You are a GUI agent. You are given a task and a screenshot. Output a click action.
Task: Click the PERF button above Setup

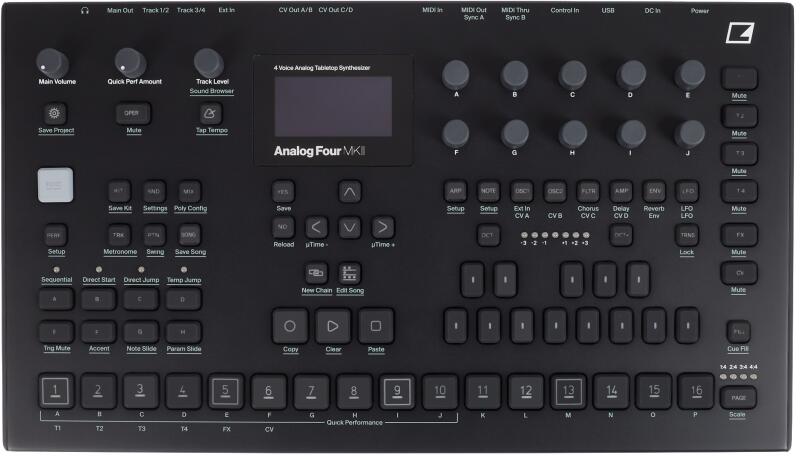point(55,235)
